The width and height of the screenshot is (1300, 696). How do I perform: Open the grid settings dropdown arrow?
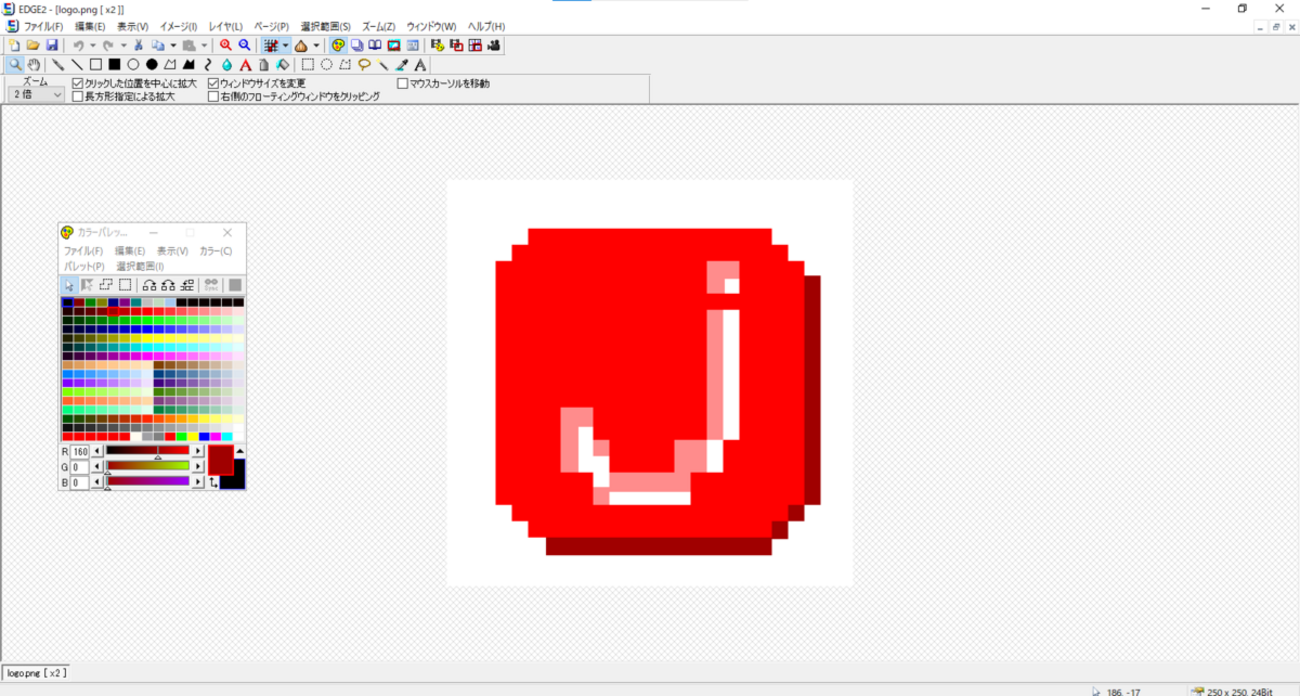point(285,45)
